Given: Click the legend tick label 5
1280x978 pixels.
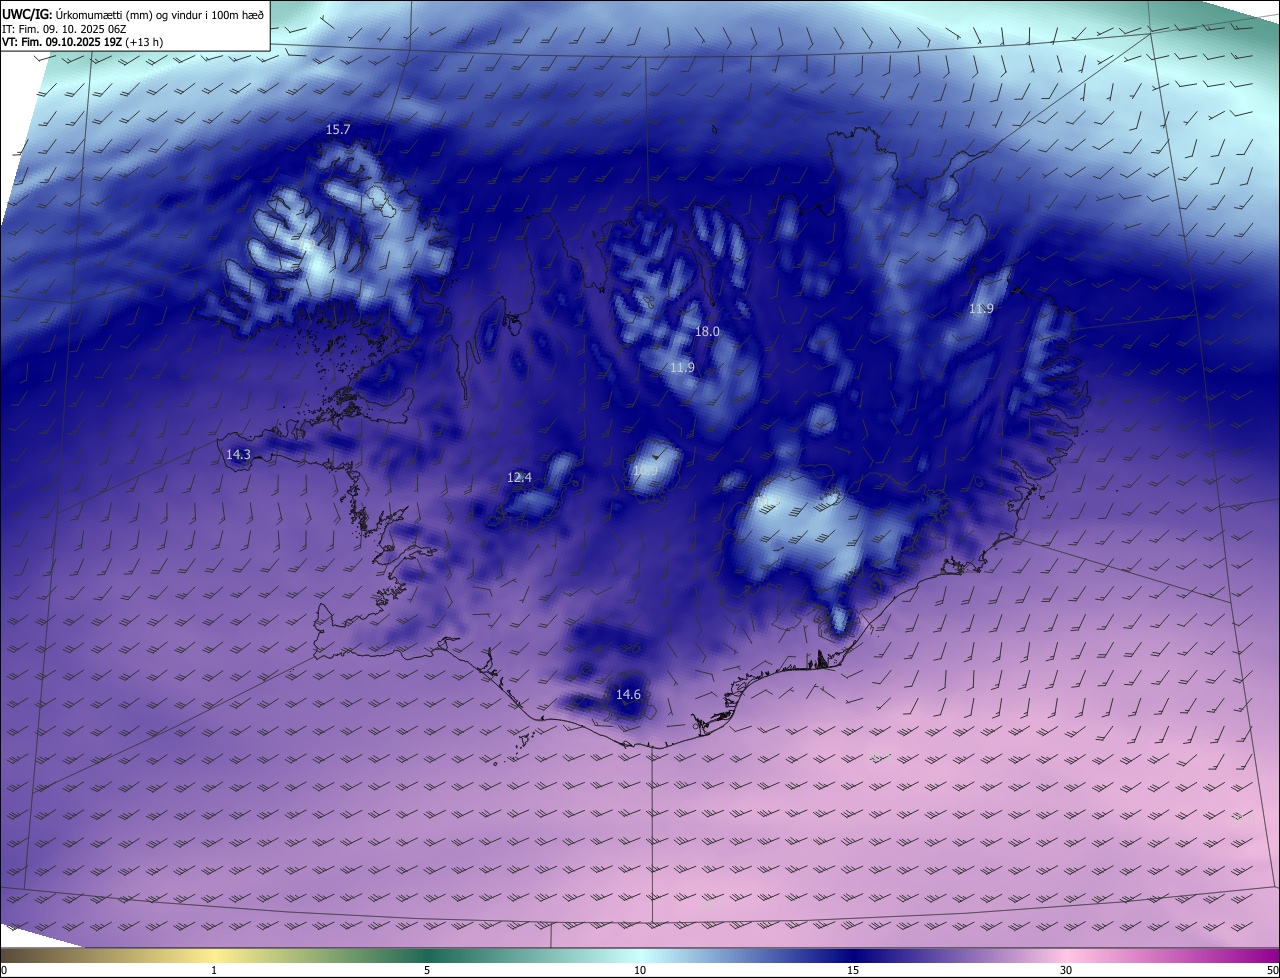Looking at the screenshot, I should pyautogui.click(x=427, y=970).
